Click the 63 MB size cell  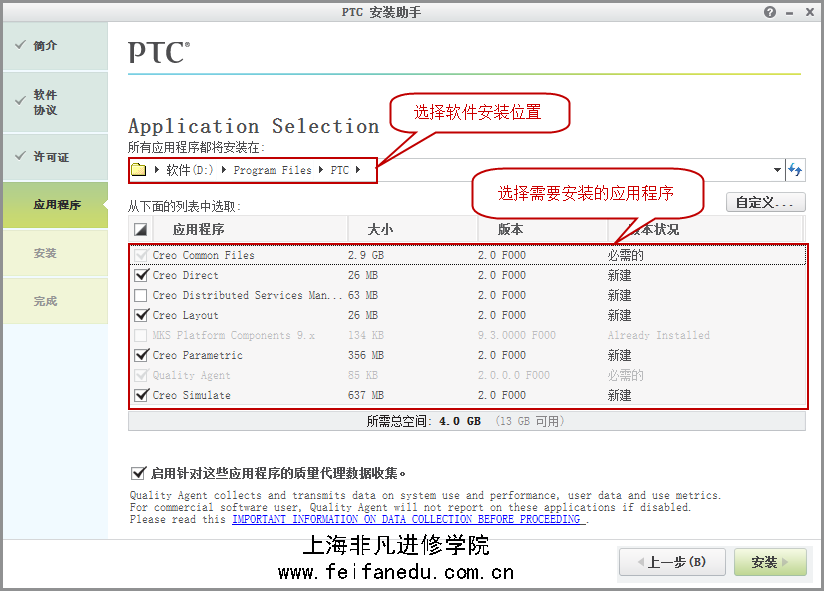click(363, 295)
